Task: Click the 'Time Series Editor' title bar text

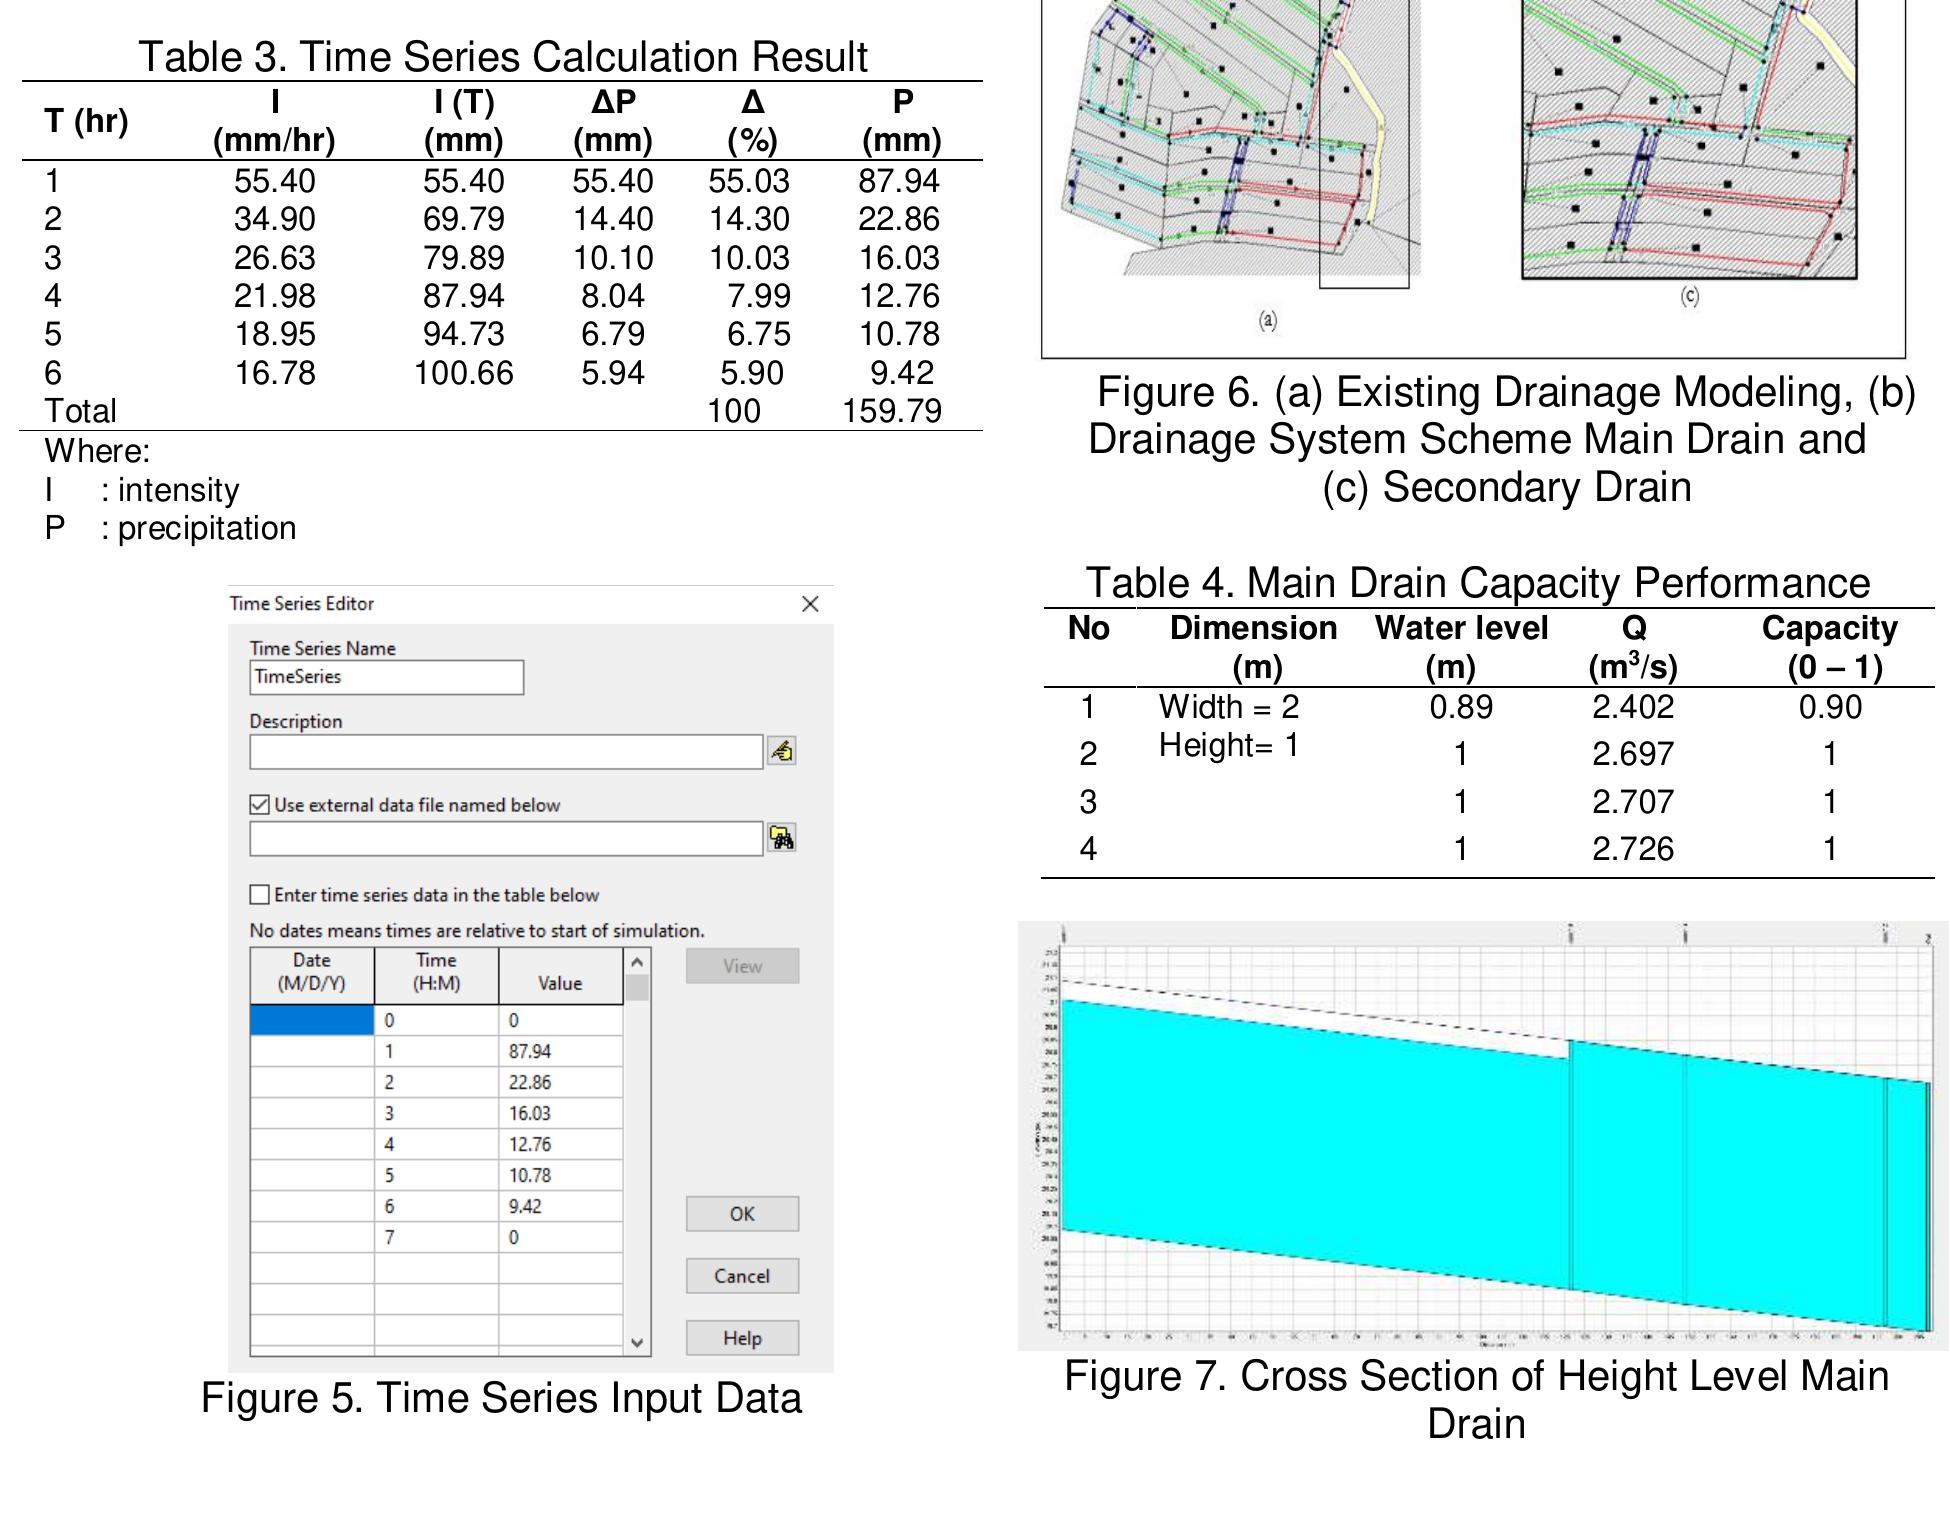Action: (x=302, y=604)
